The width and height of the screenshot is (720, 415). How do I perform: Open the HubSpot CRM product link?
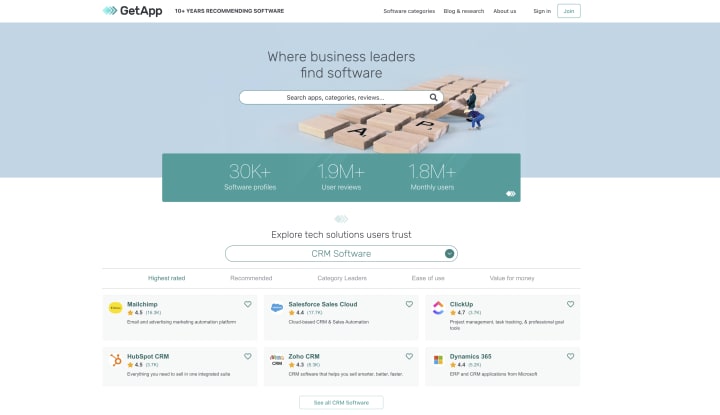[x=148, y=357]
